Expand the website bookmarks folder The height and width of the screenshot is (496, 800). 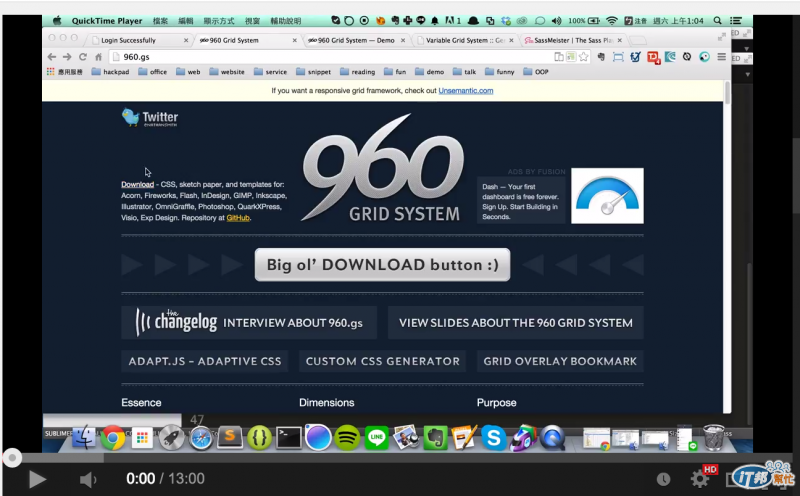(x=227, y=71)
